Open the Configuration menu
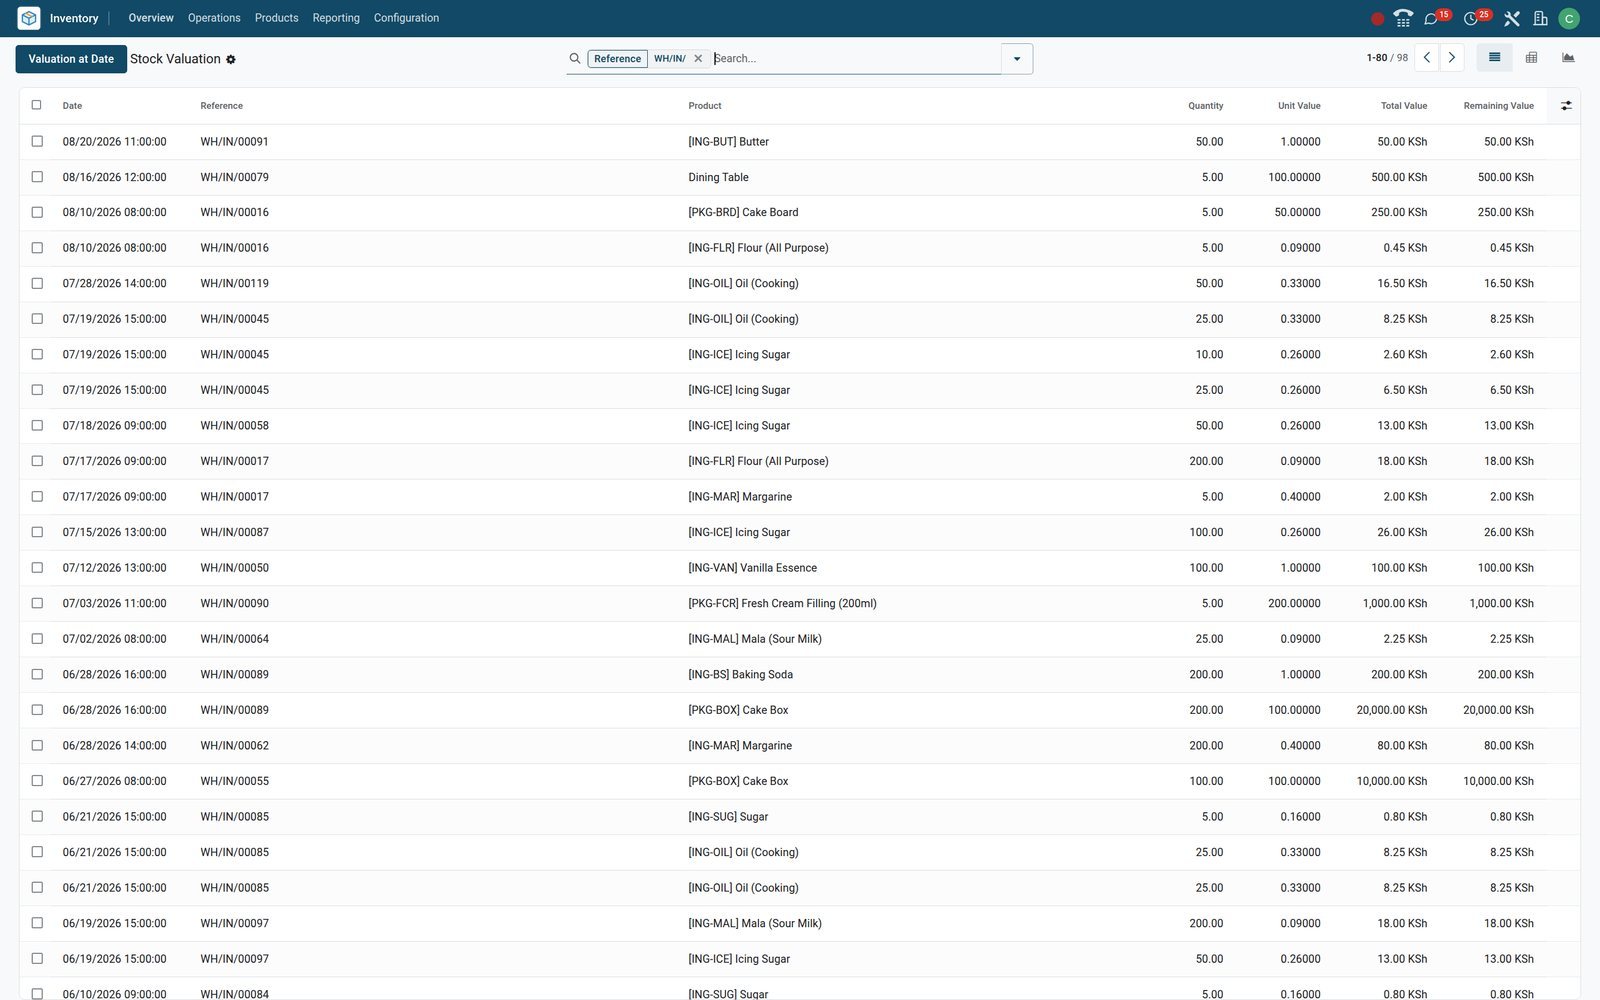This screenshot has height=1000, width=1600. coord(406,18)
